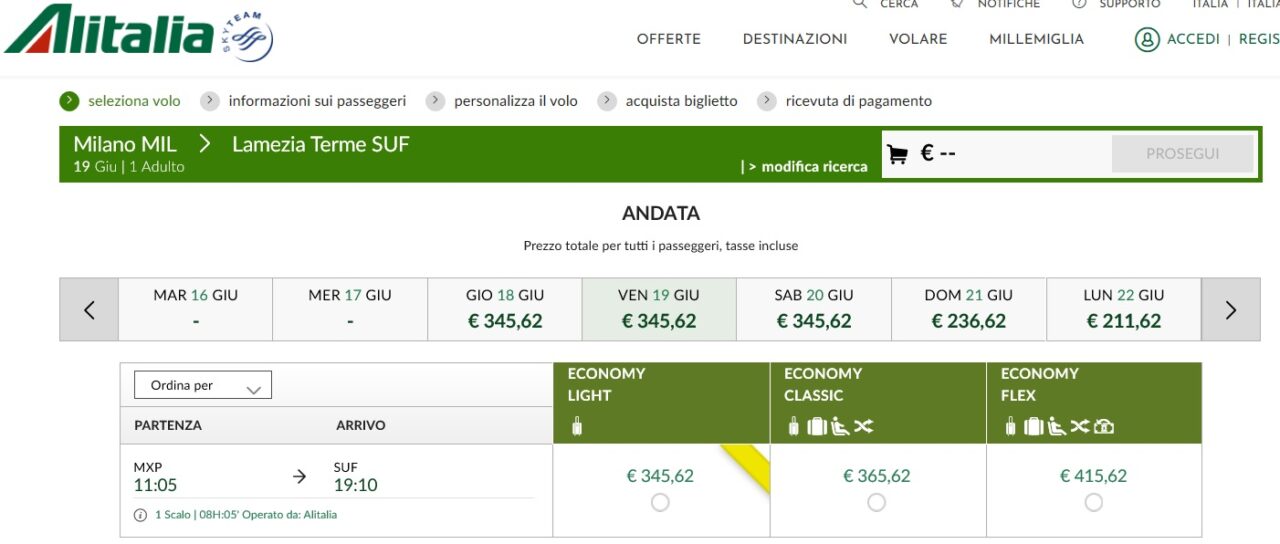The height and width of the screenshot is (544, 1280).
Task: Select the Economy Light €345,62 fare
Action: (660, 503)
